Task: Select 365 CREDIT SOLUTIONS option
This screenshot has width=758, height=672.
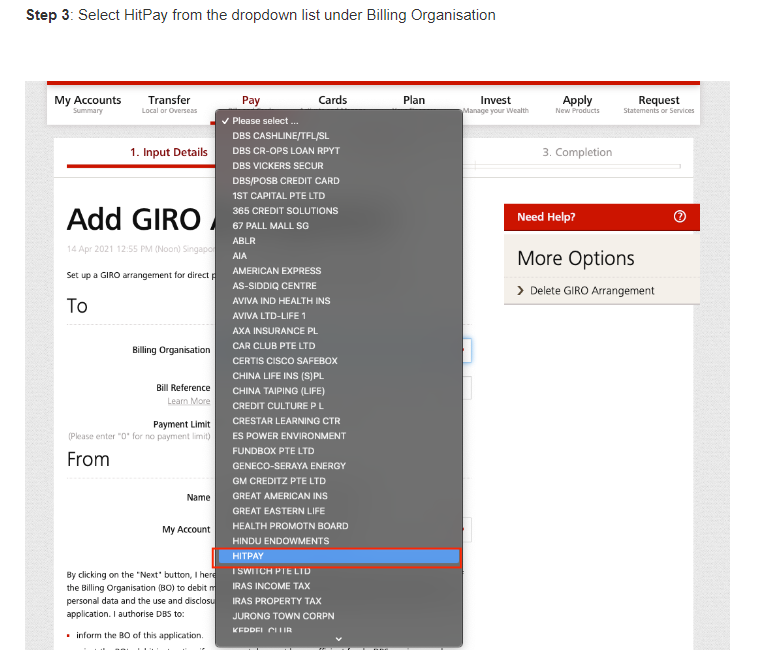Action: pyautogui.click(x=339, y=211)
